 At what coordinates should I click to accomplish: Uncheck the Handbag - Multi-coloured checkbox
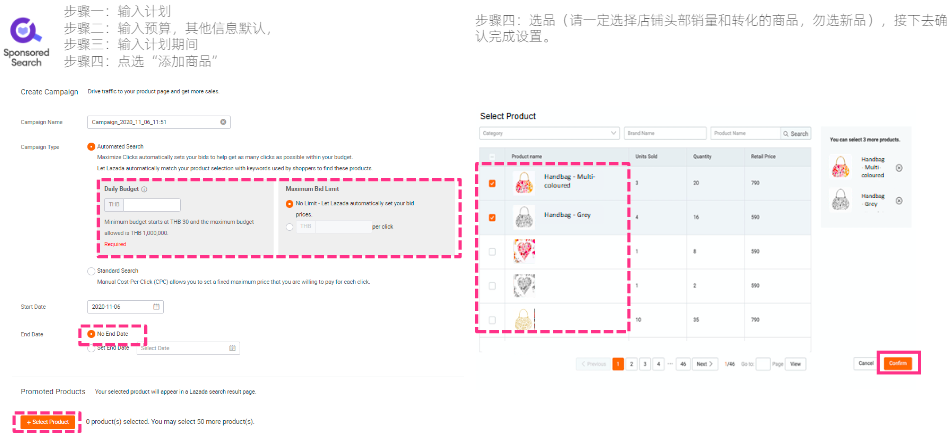point(491,183)
